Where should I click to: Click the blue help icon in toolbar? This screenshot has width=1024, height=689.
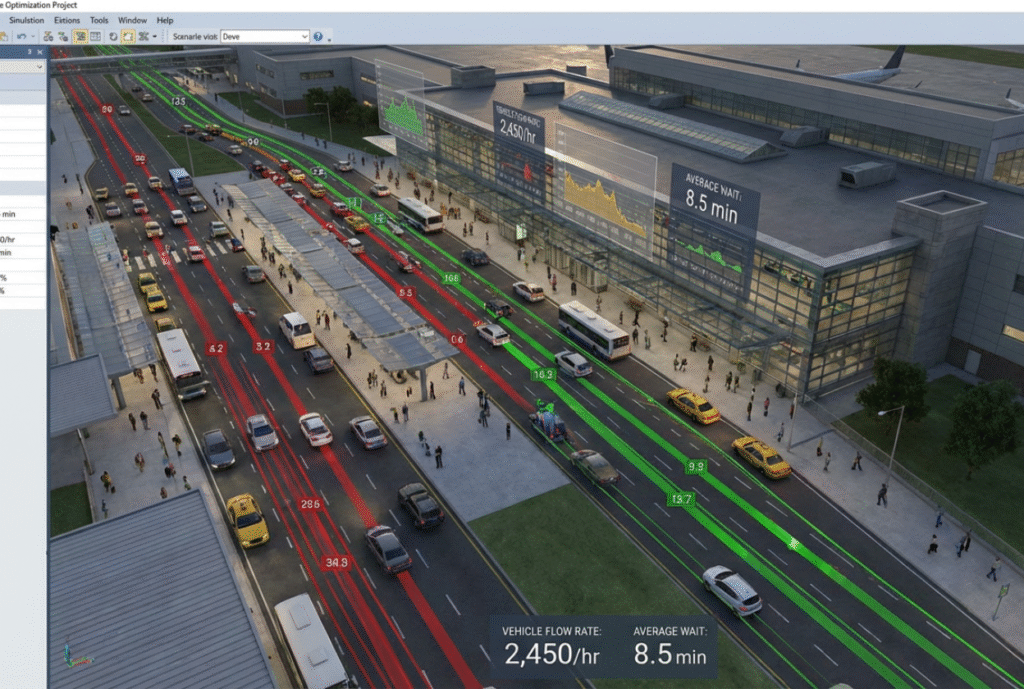[x=318, y=36]
